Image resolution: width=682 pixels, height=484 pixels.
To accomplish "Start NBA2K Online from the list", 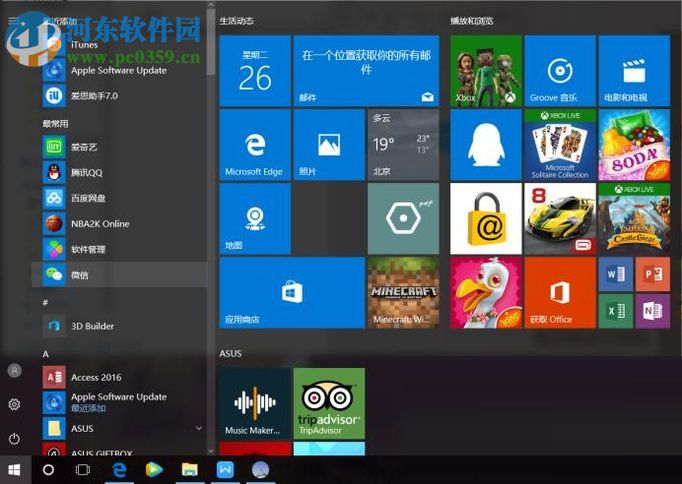I will click(120, 224).
